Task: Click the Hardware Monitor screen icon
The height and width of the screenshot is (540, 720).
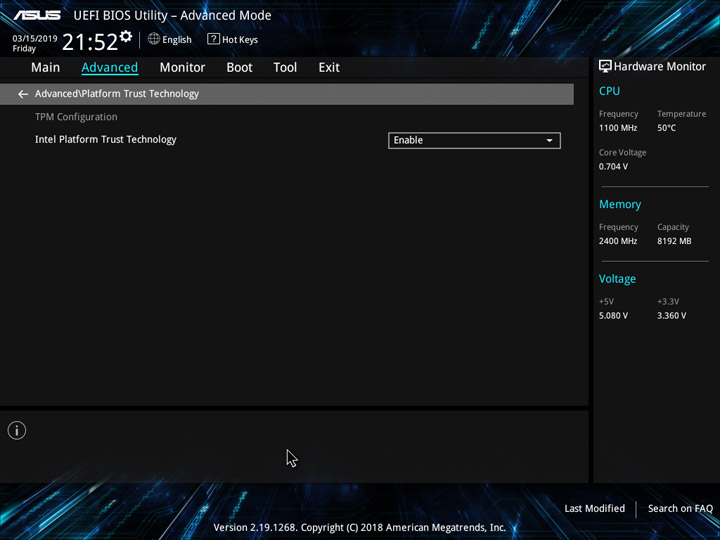Action: tap(605, 66)
